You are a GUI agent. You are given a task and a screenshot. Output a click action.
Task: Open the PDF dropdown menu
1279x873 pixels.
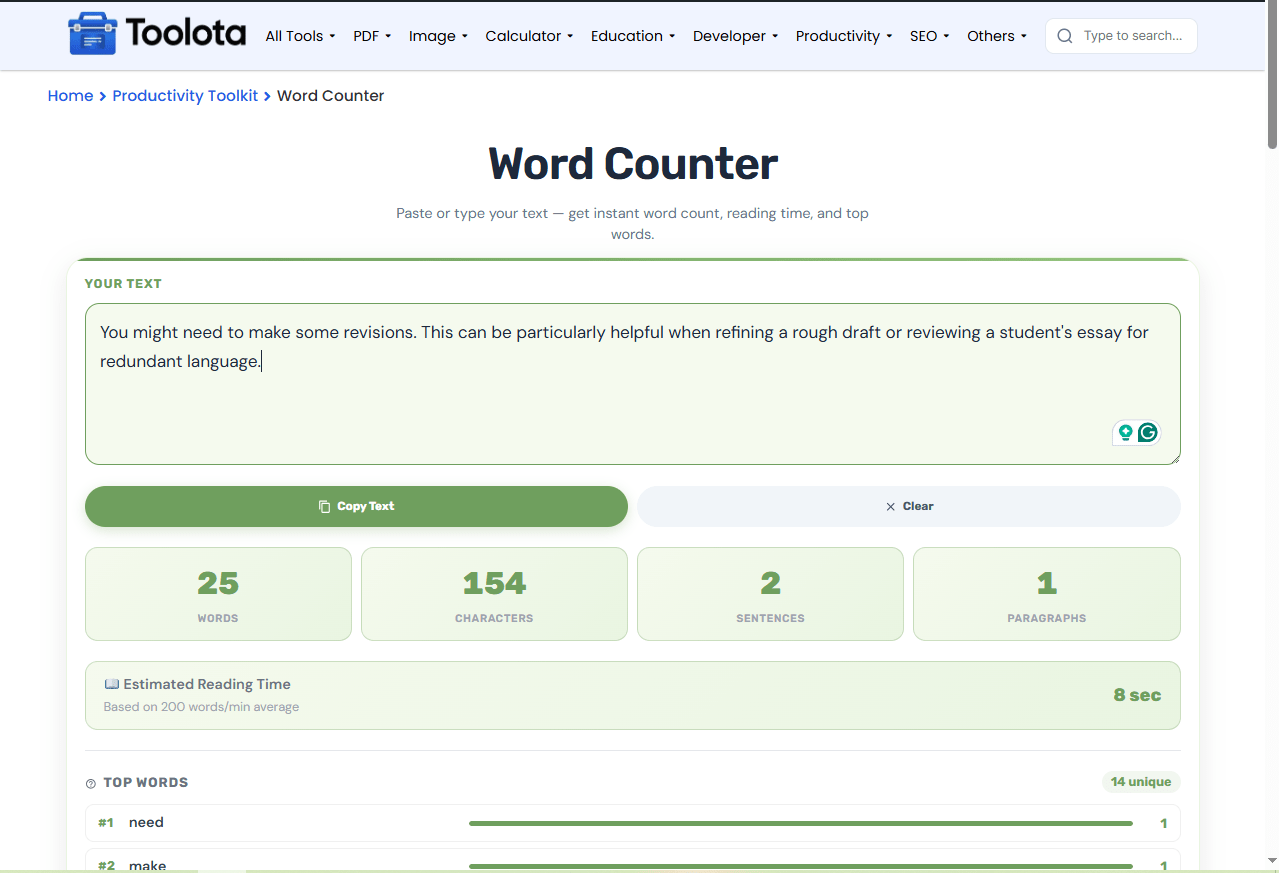point(372,36)
